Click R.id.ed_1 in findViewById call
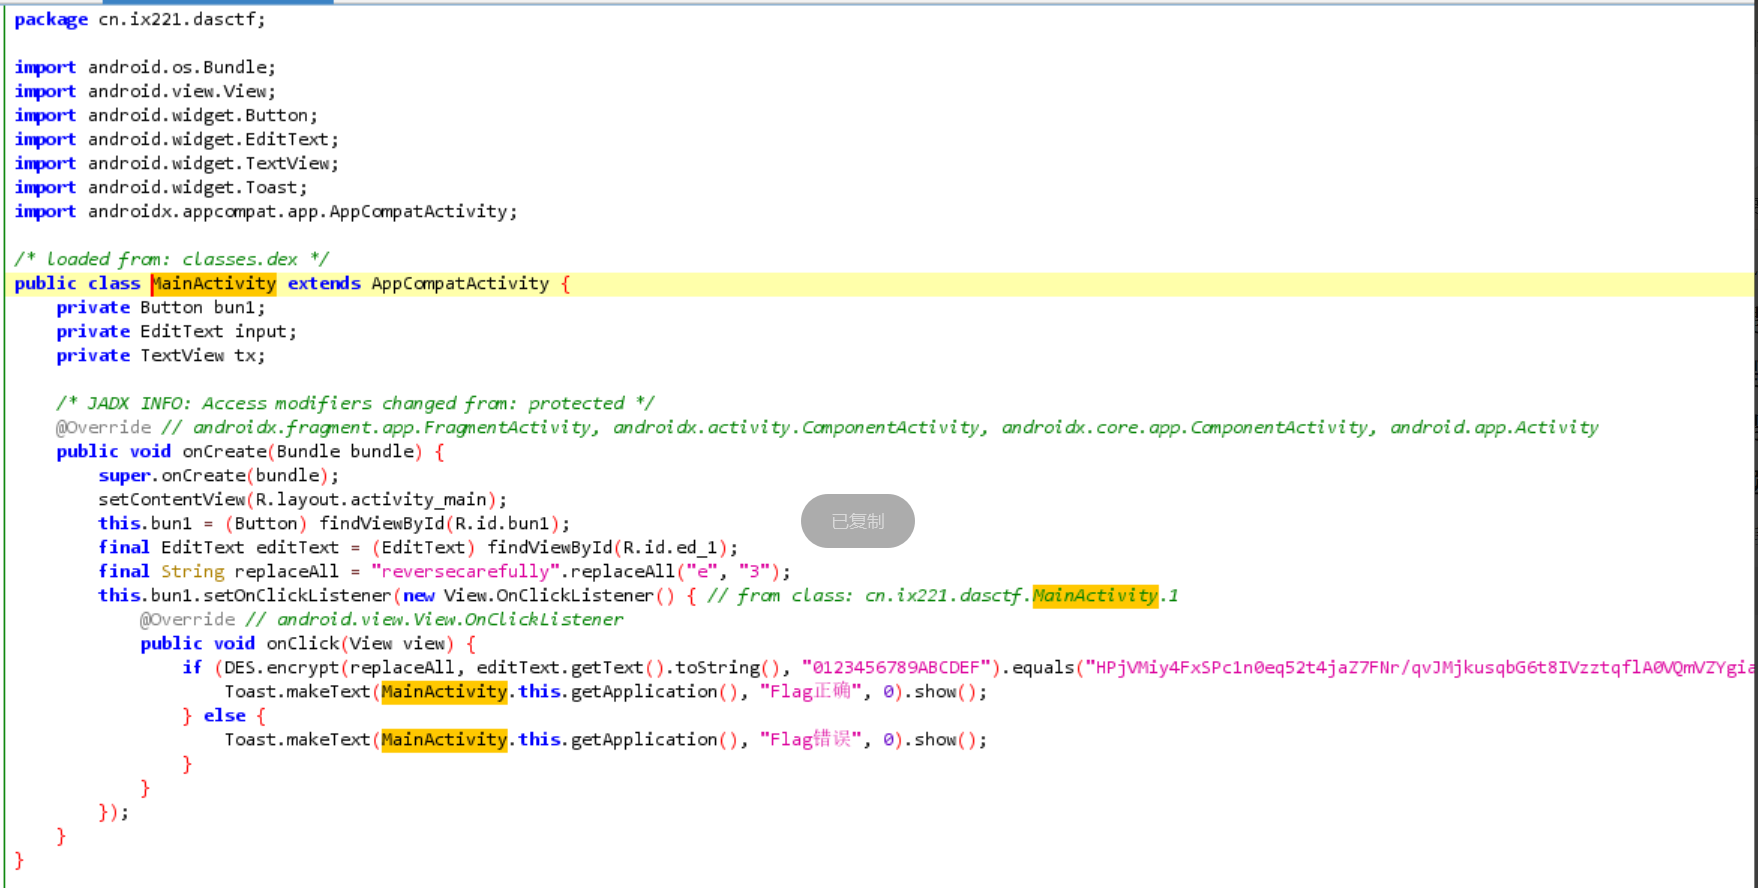This screenshot has height=888, width=1758. point(669,548)
